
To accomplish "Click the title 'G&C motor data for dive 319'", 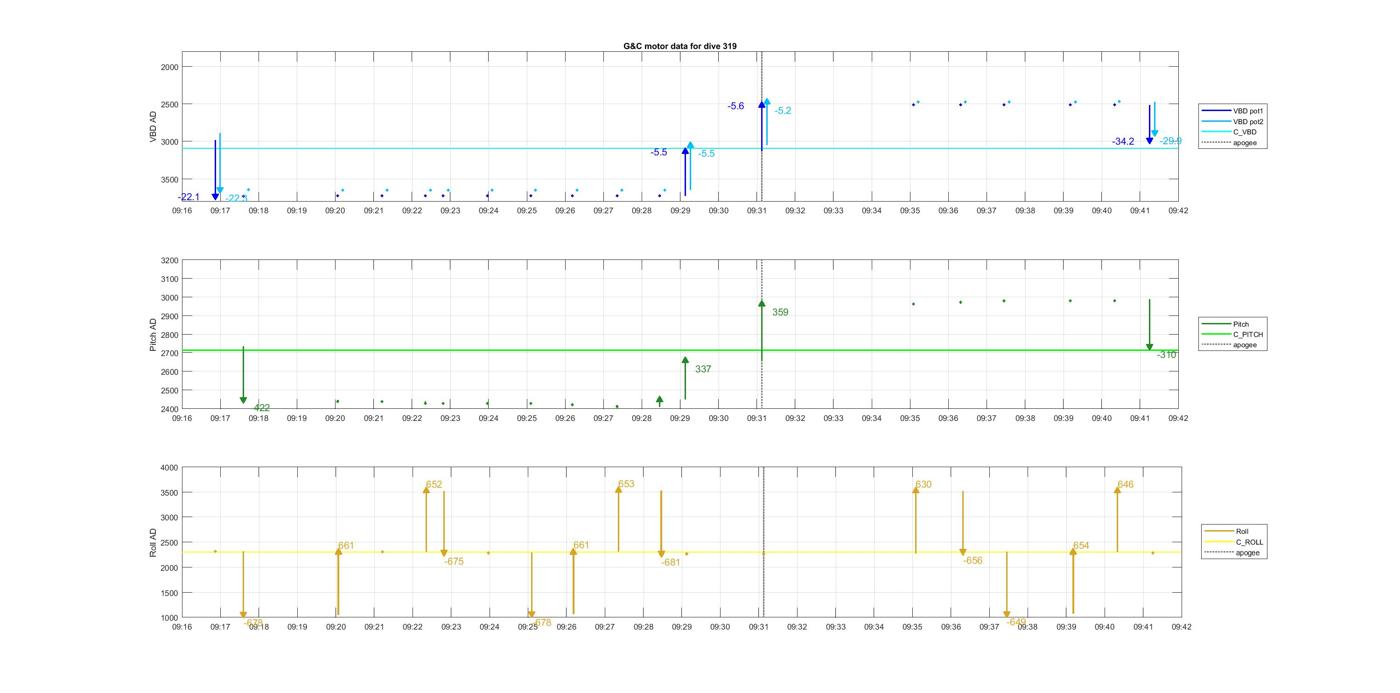I will (x=680, y=46).
